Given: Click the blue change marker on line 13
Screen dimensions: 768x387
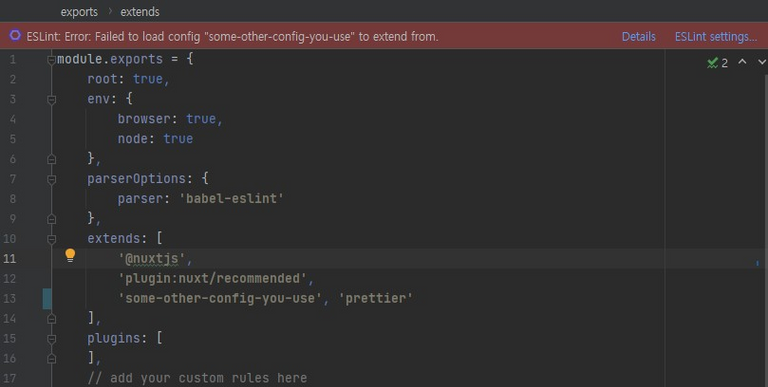Looking at the screenshot, I should (47, 298).
